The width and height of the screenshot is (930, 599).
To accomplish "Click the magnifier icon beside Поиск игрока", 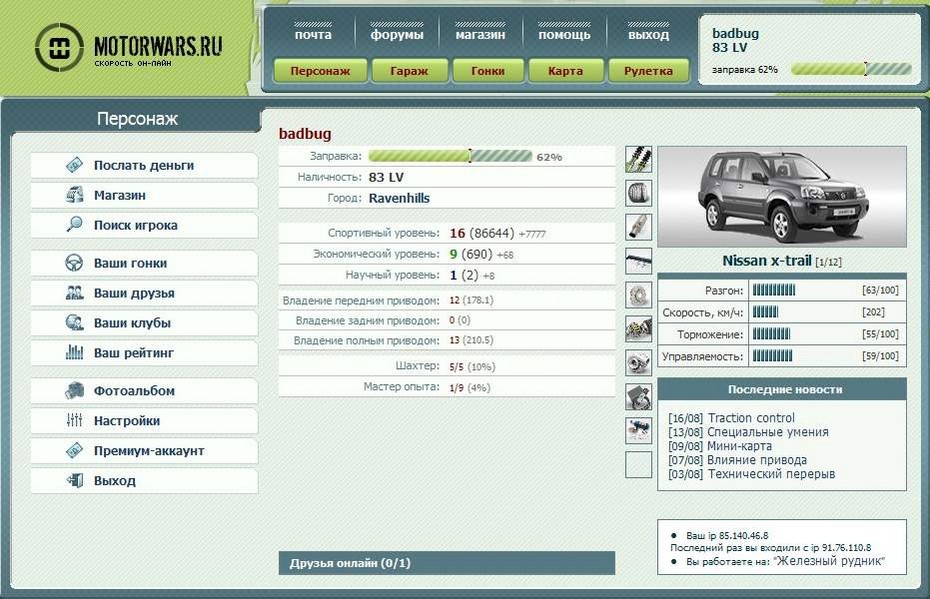I will pyautogui.click(x=74, y=224).
